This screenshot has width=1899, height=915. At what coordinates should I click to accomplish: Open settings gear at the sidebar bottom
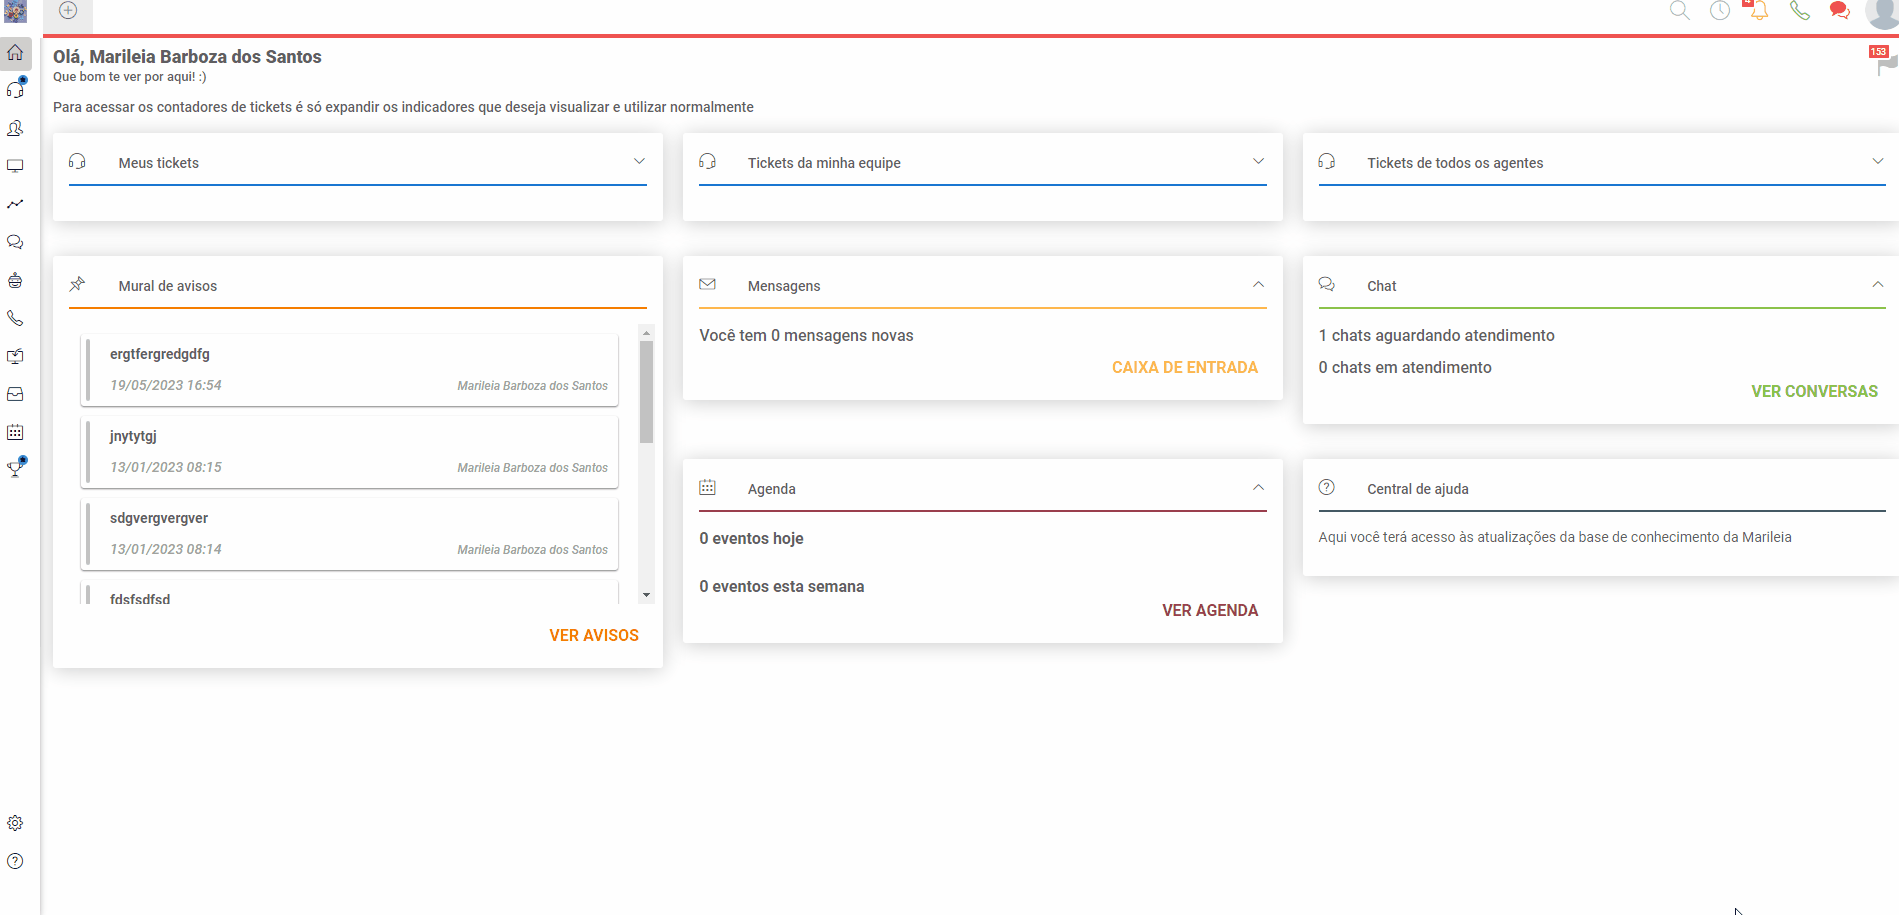coord(15,823)
